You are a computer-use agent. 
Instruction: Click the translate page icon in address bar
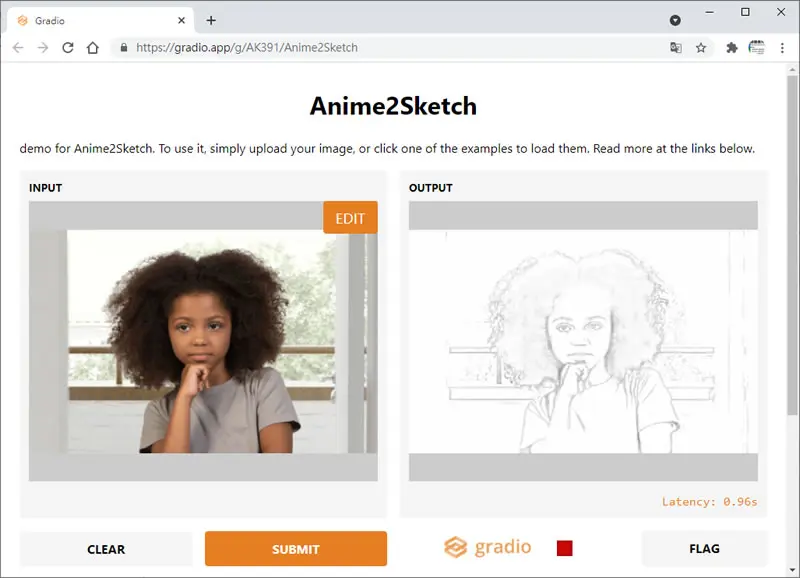676,47
